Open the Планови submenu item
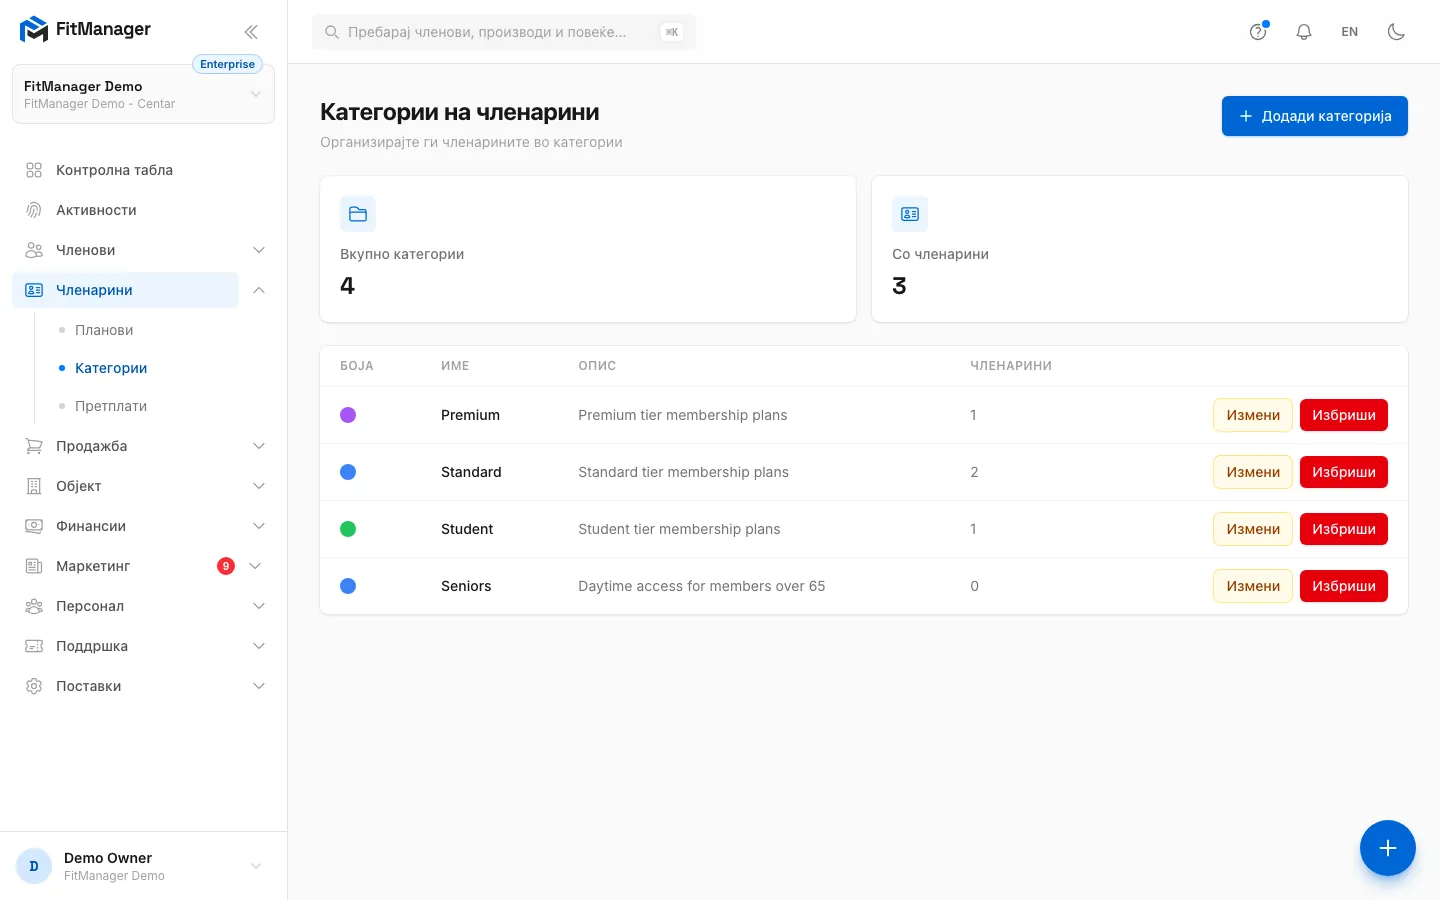Image resolution: width=1440 pixels, height=900 pixels. point(104,330)
